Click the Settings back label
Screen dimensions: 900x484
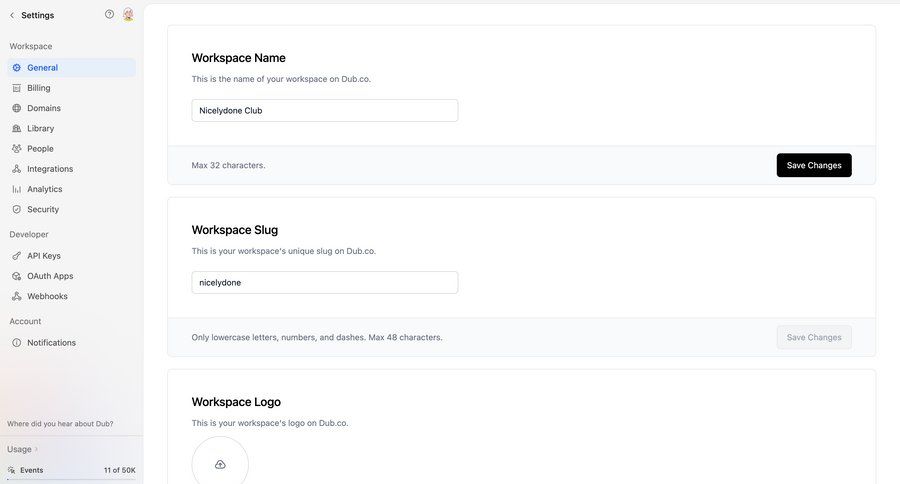38,16
